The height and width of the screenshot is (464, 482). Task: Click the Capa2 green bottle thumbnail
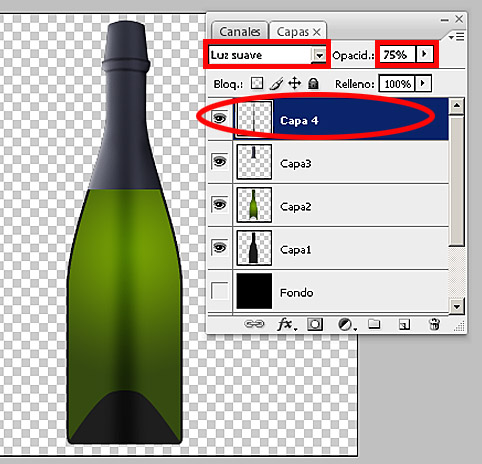coord(254,205)
